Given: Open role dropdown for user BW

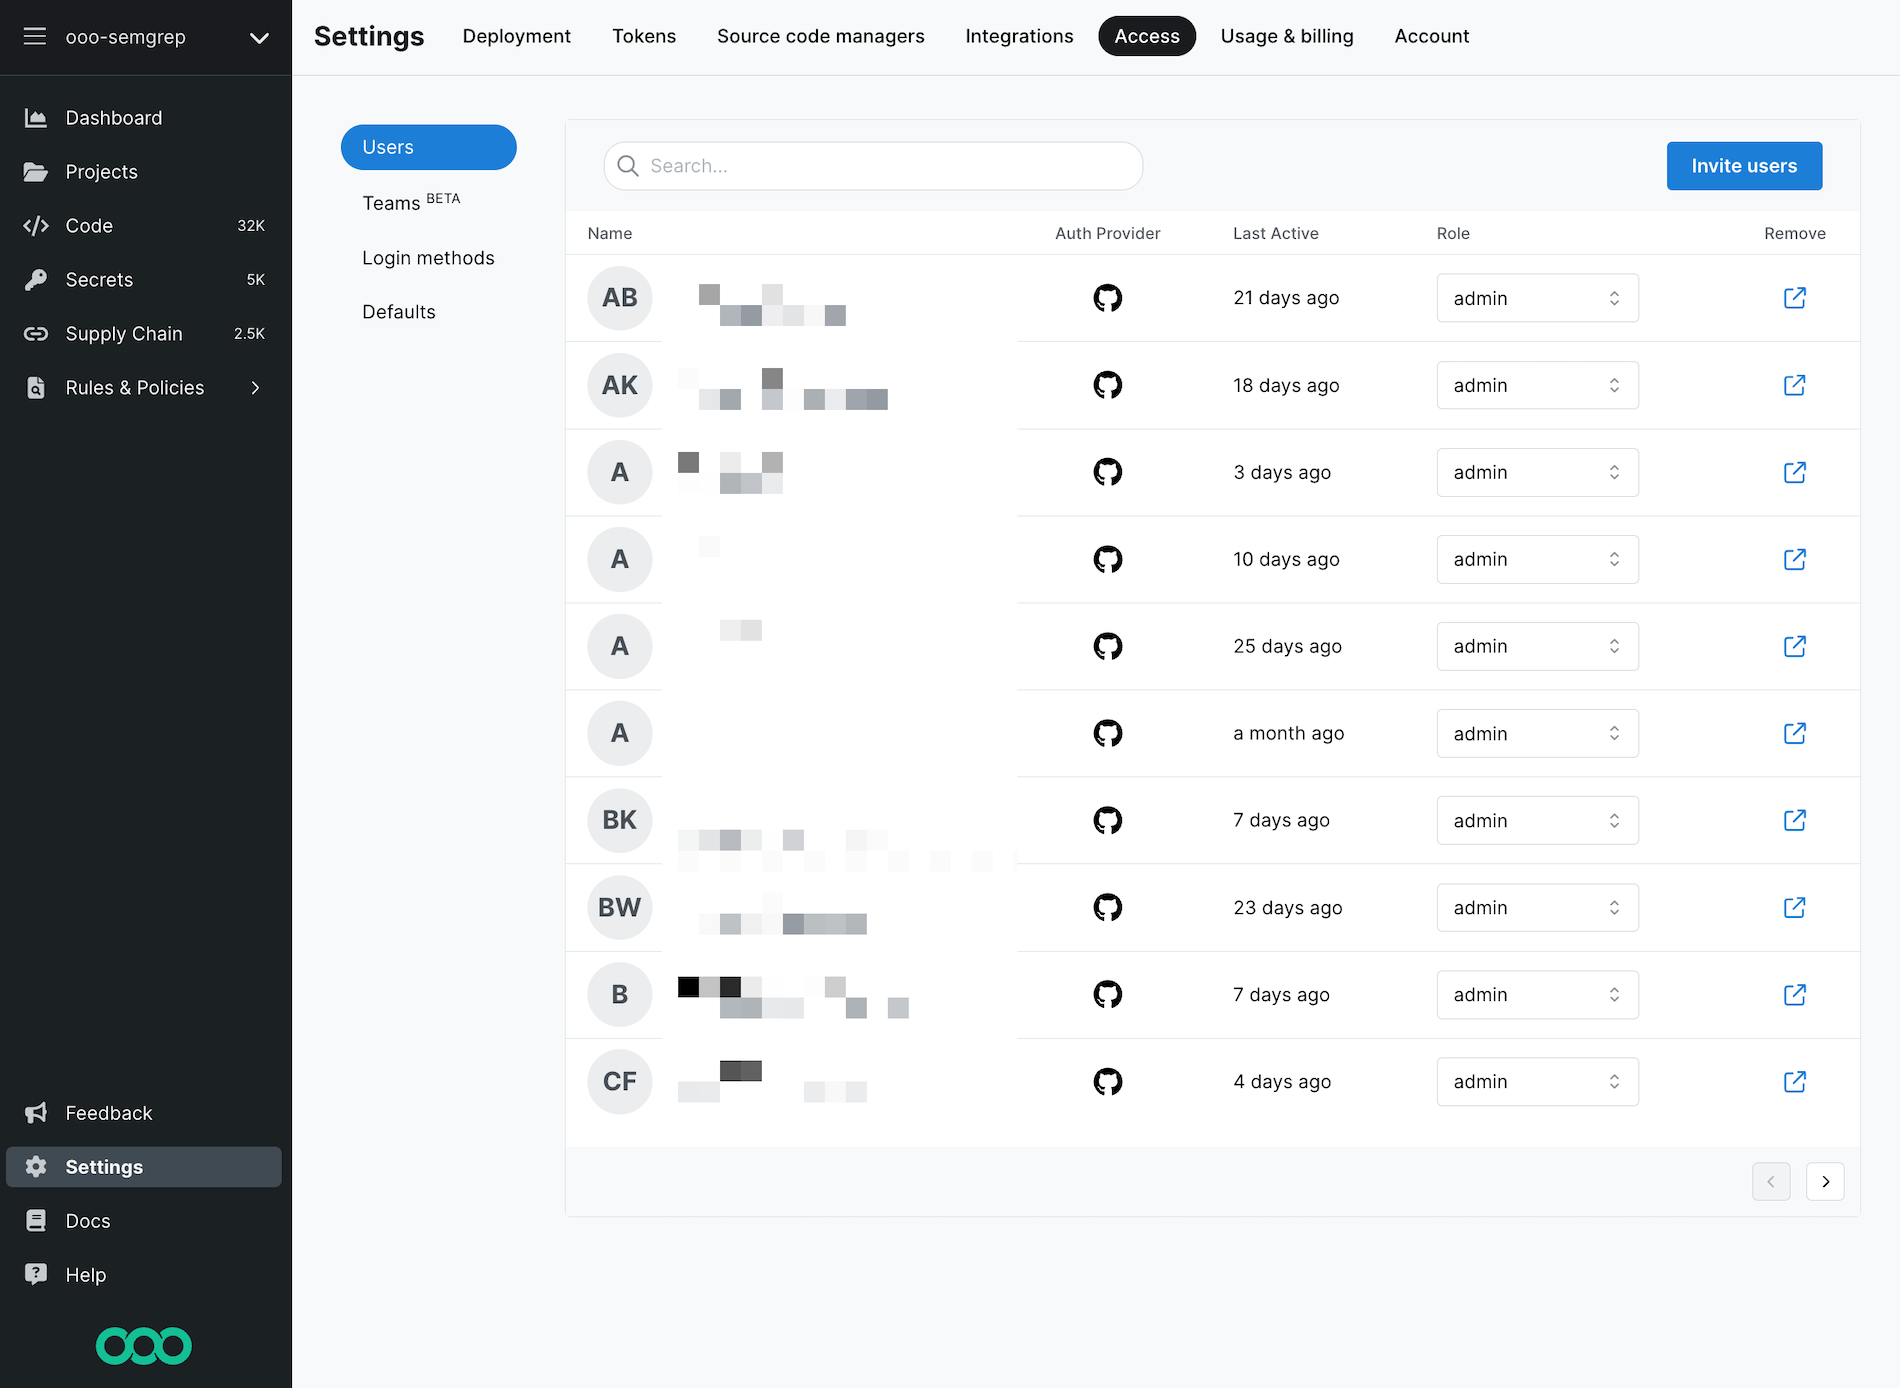Looking at the screenshot, I should point(1537,908).
